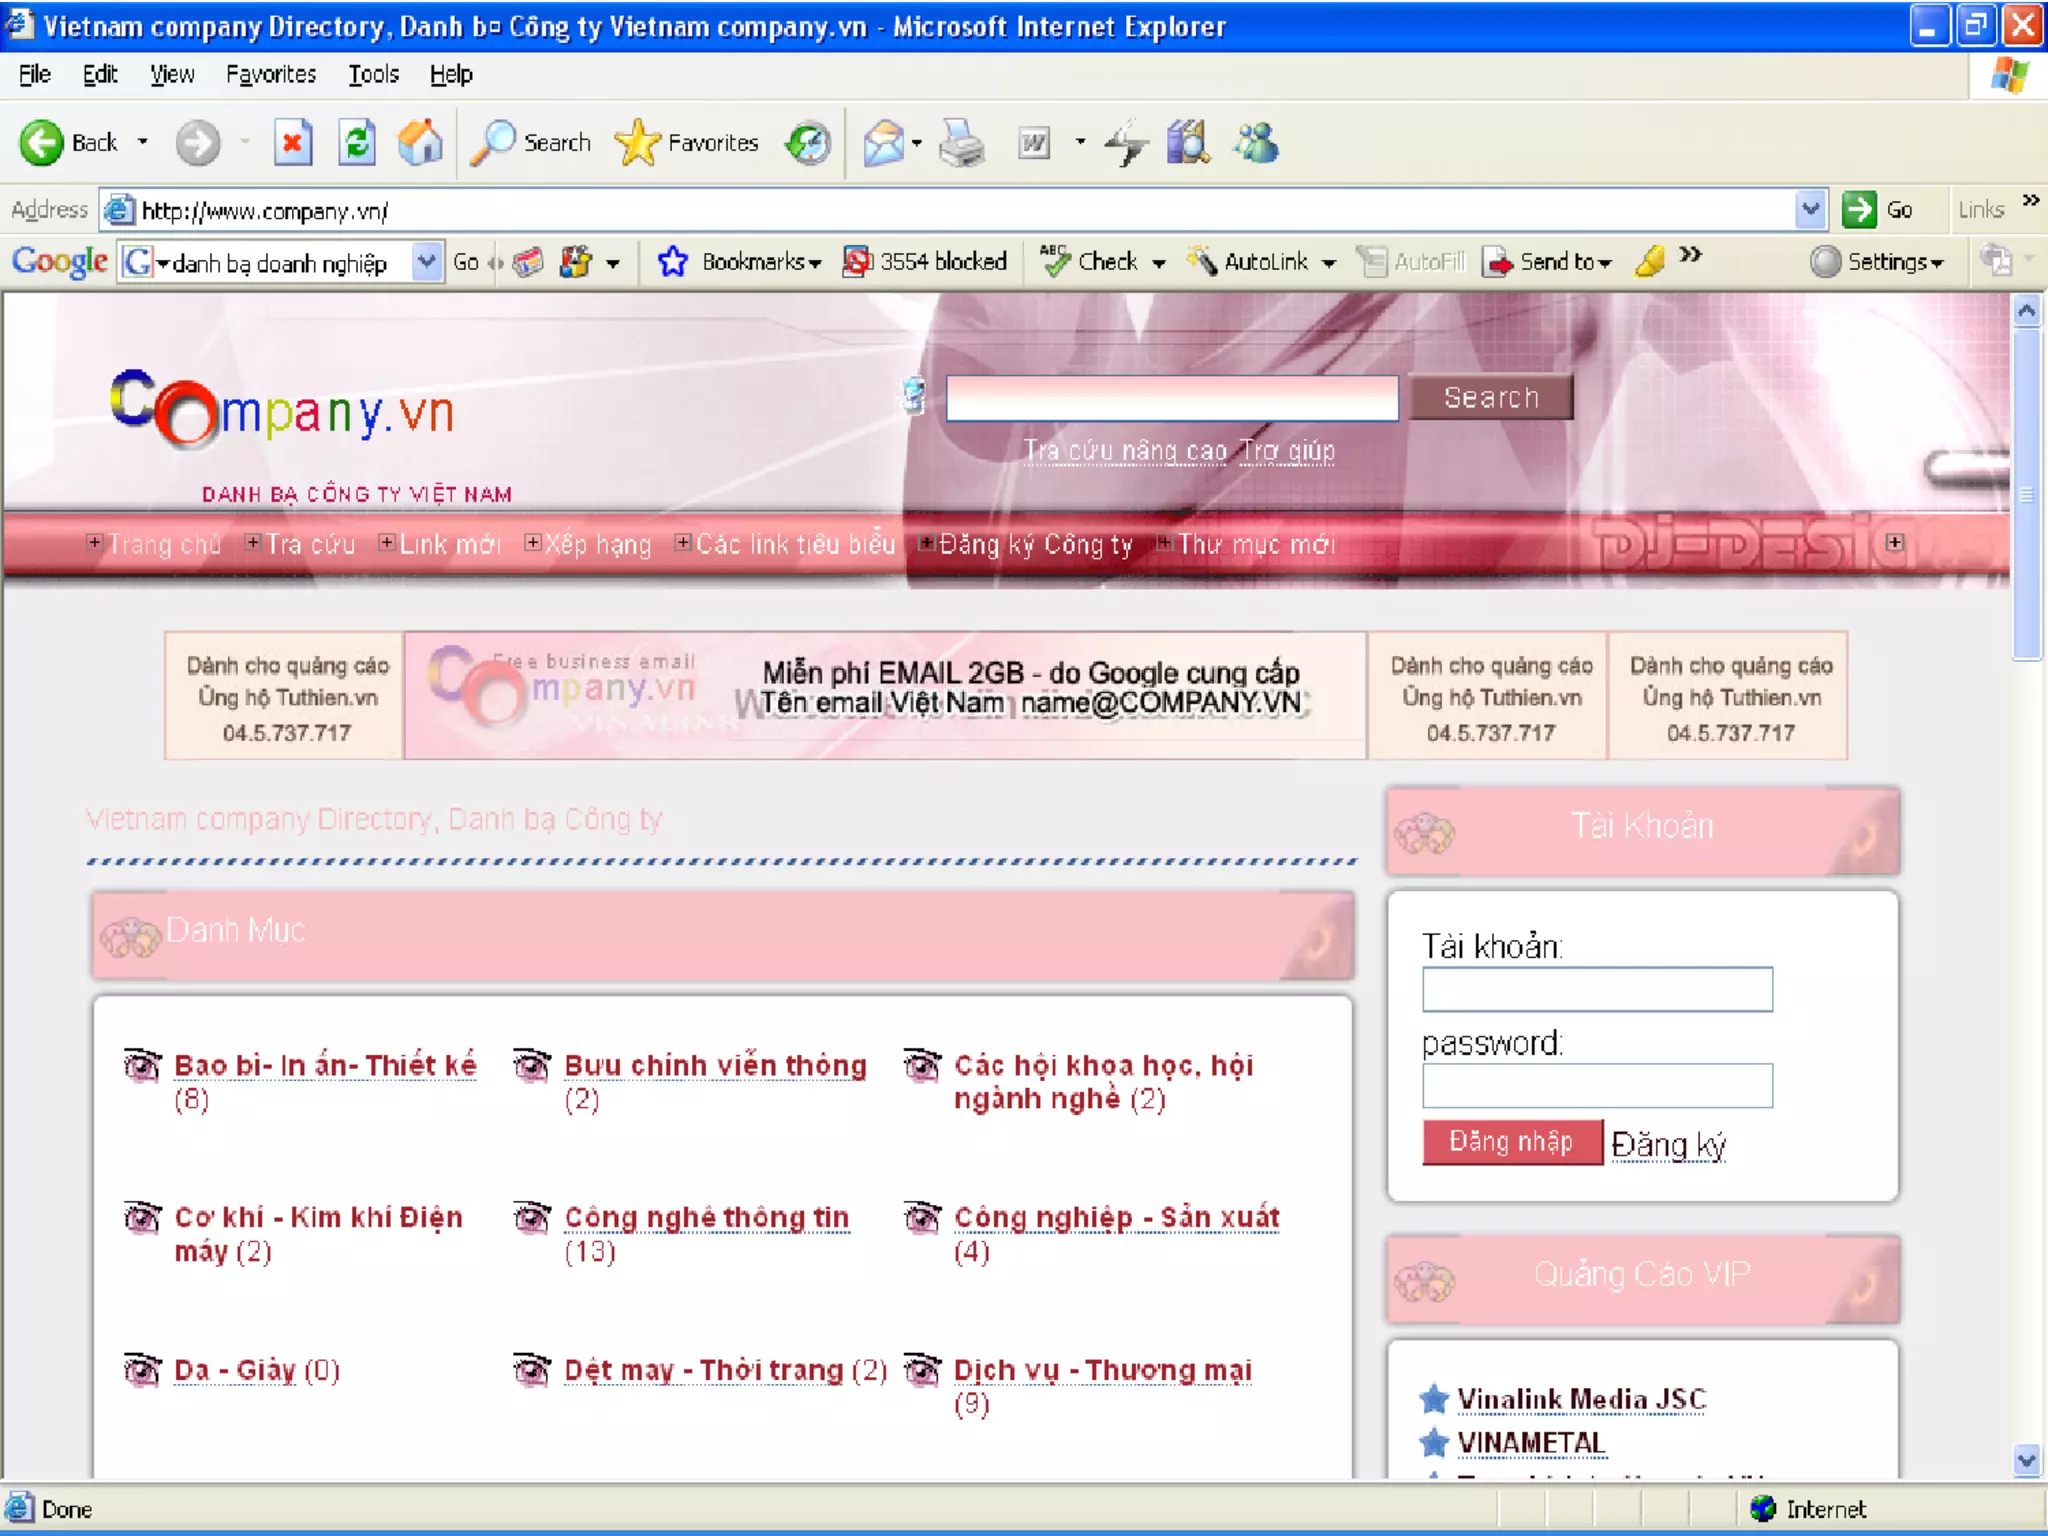Open the Công nghệ thông tin category link
The image size is (2048, 1536).
[706, 1218]
